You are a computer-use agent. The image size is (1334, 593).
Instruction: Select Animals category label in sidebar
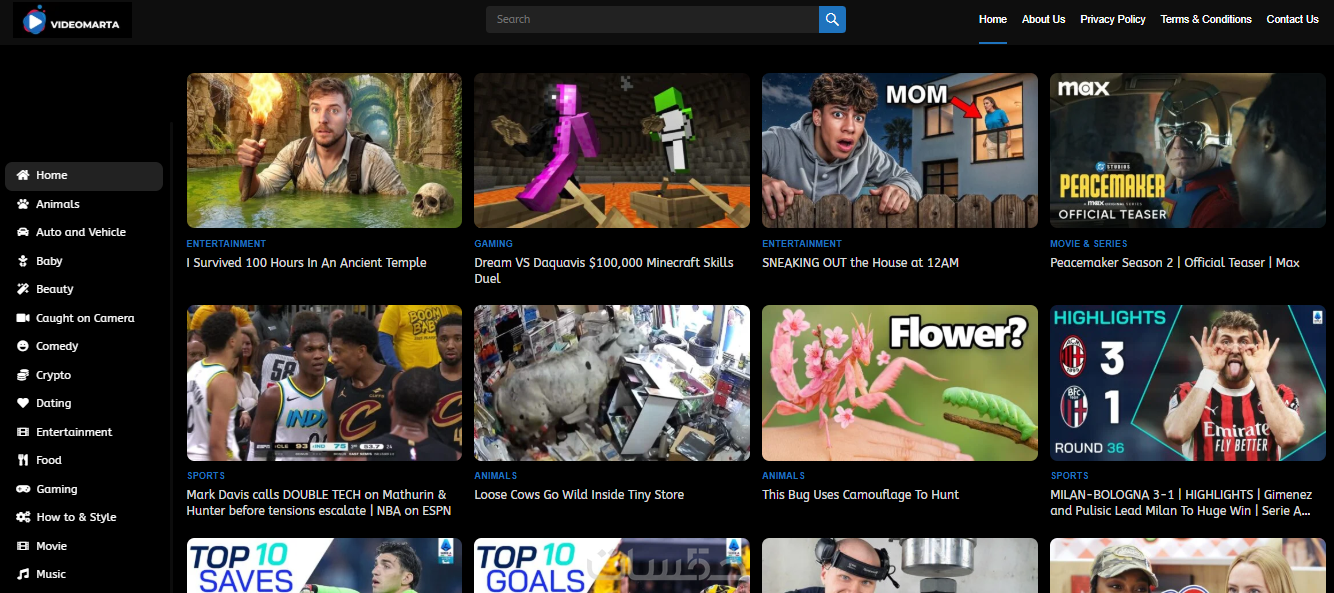[x=58, y=204]
